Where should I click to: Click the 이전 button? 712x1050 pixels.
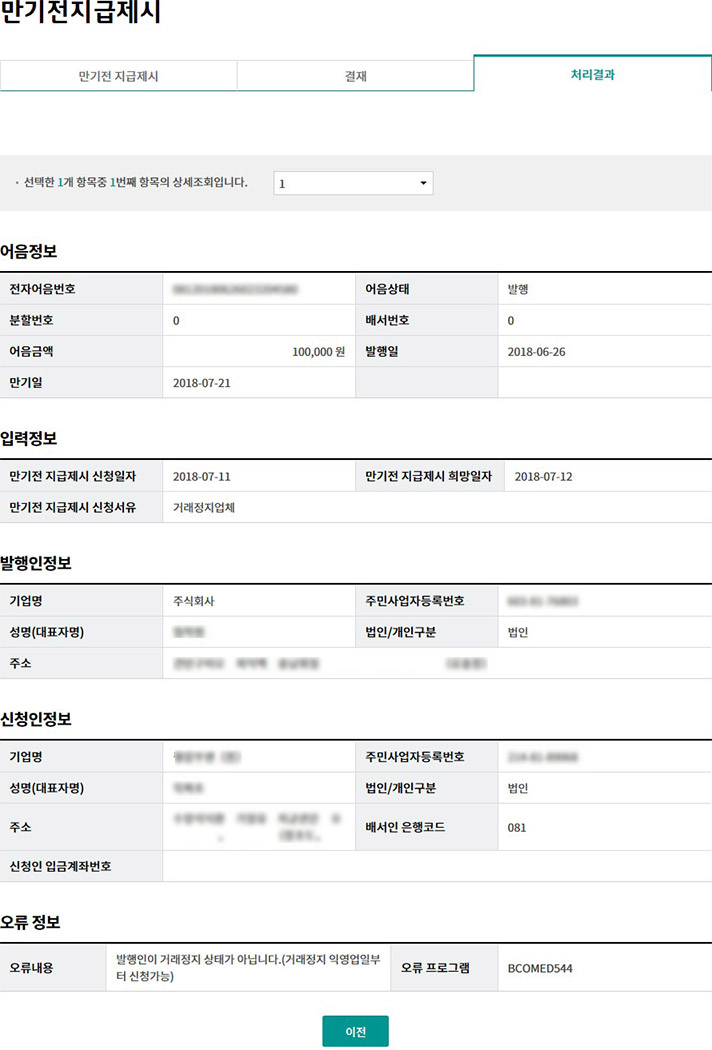[x=355, y=1031]
